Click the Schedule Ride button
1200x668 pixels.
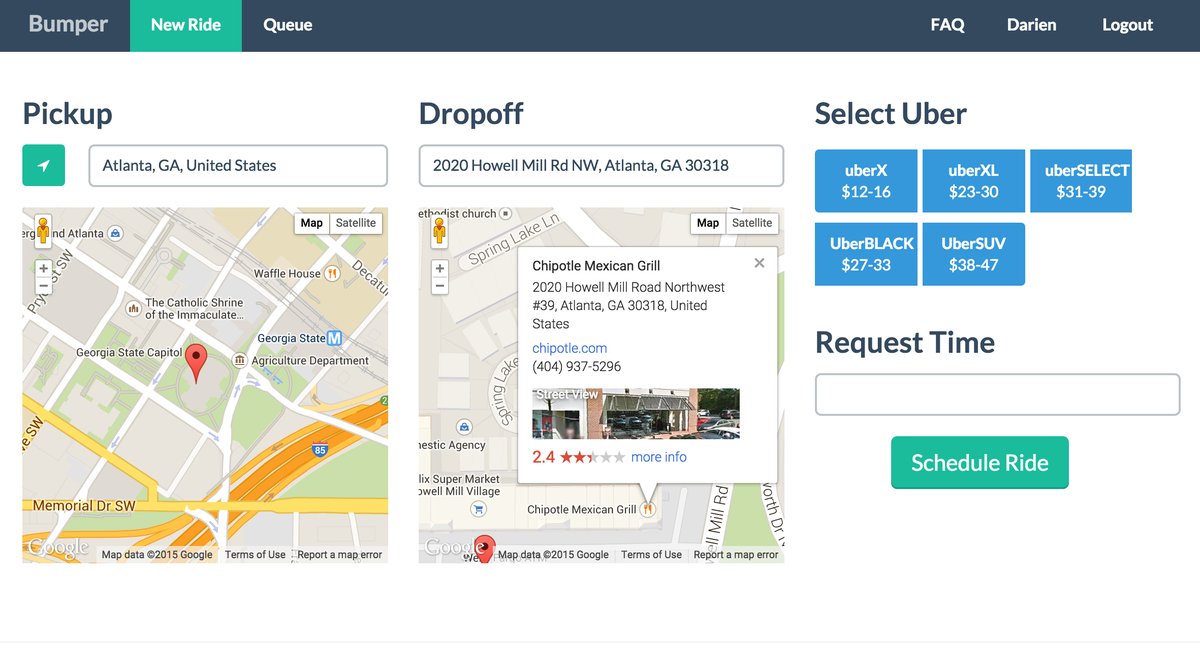tap(980, 463)
